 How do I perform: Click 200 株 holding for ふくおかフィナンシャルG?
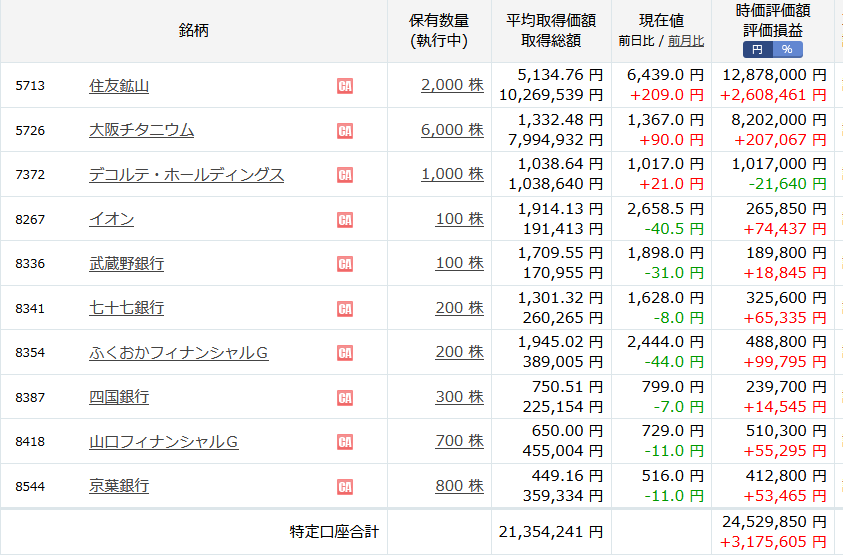(460, 352)
